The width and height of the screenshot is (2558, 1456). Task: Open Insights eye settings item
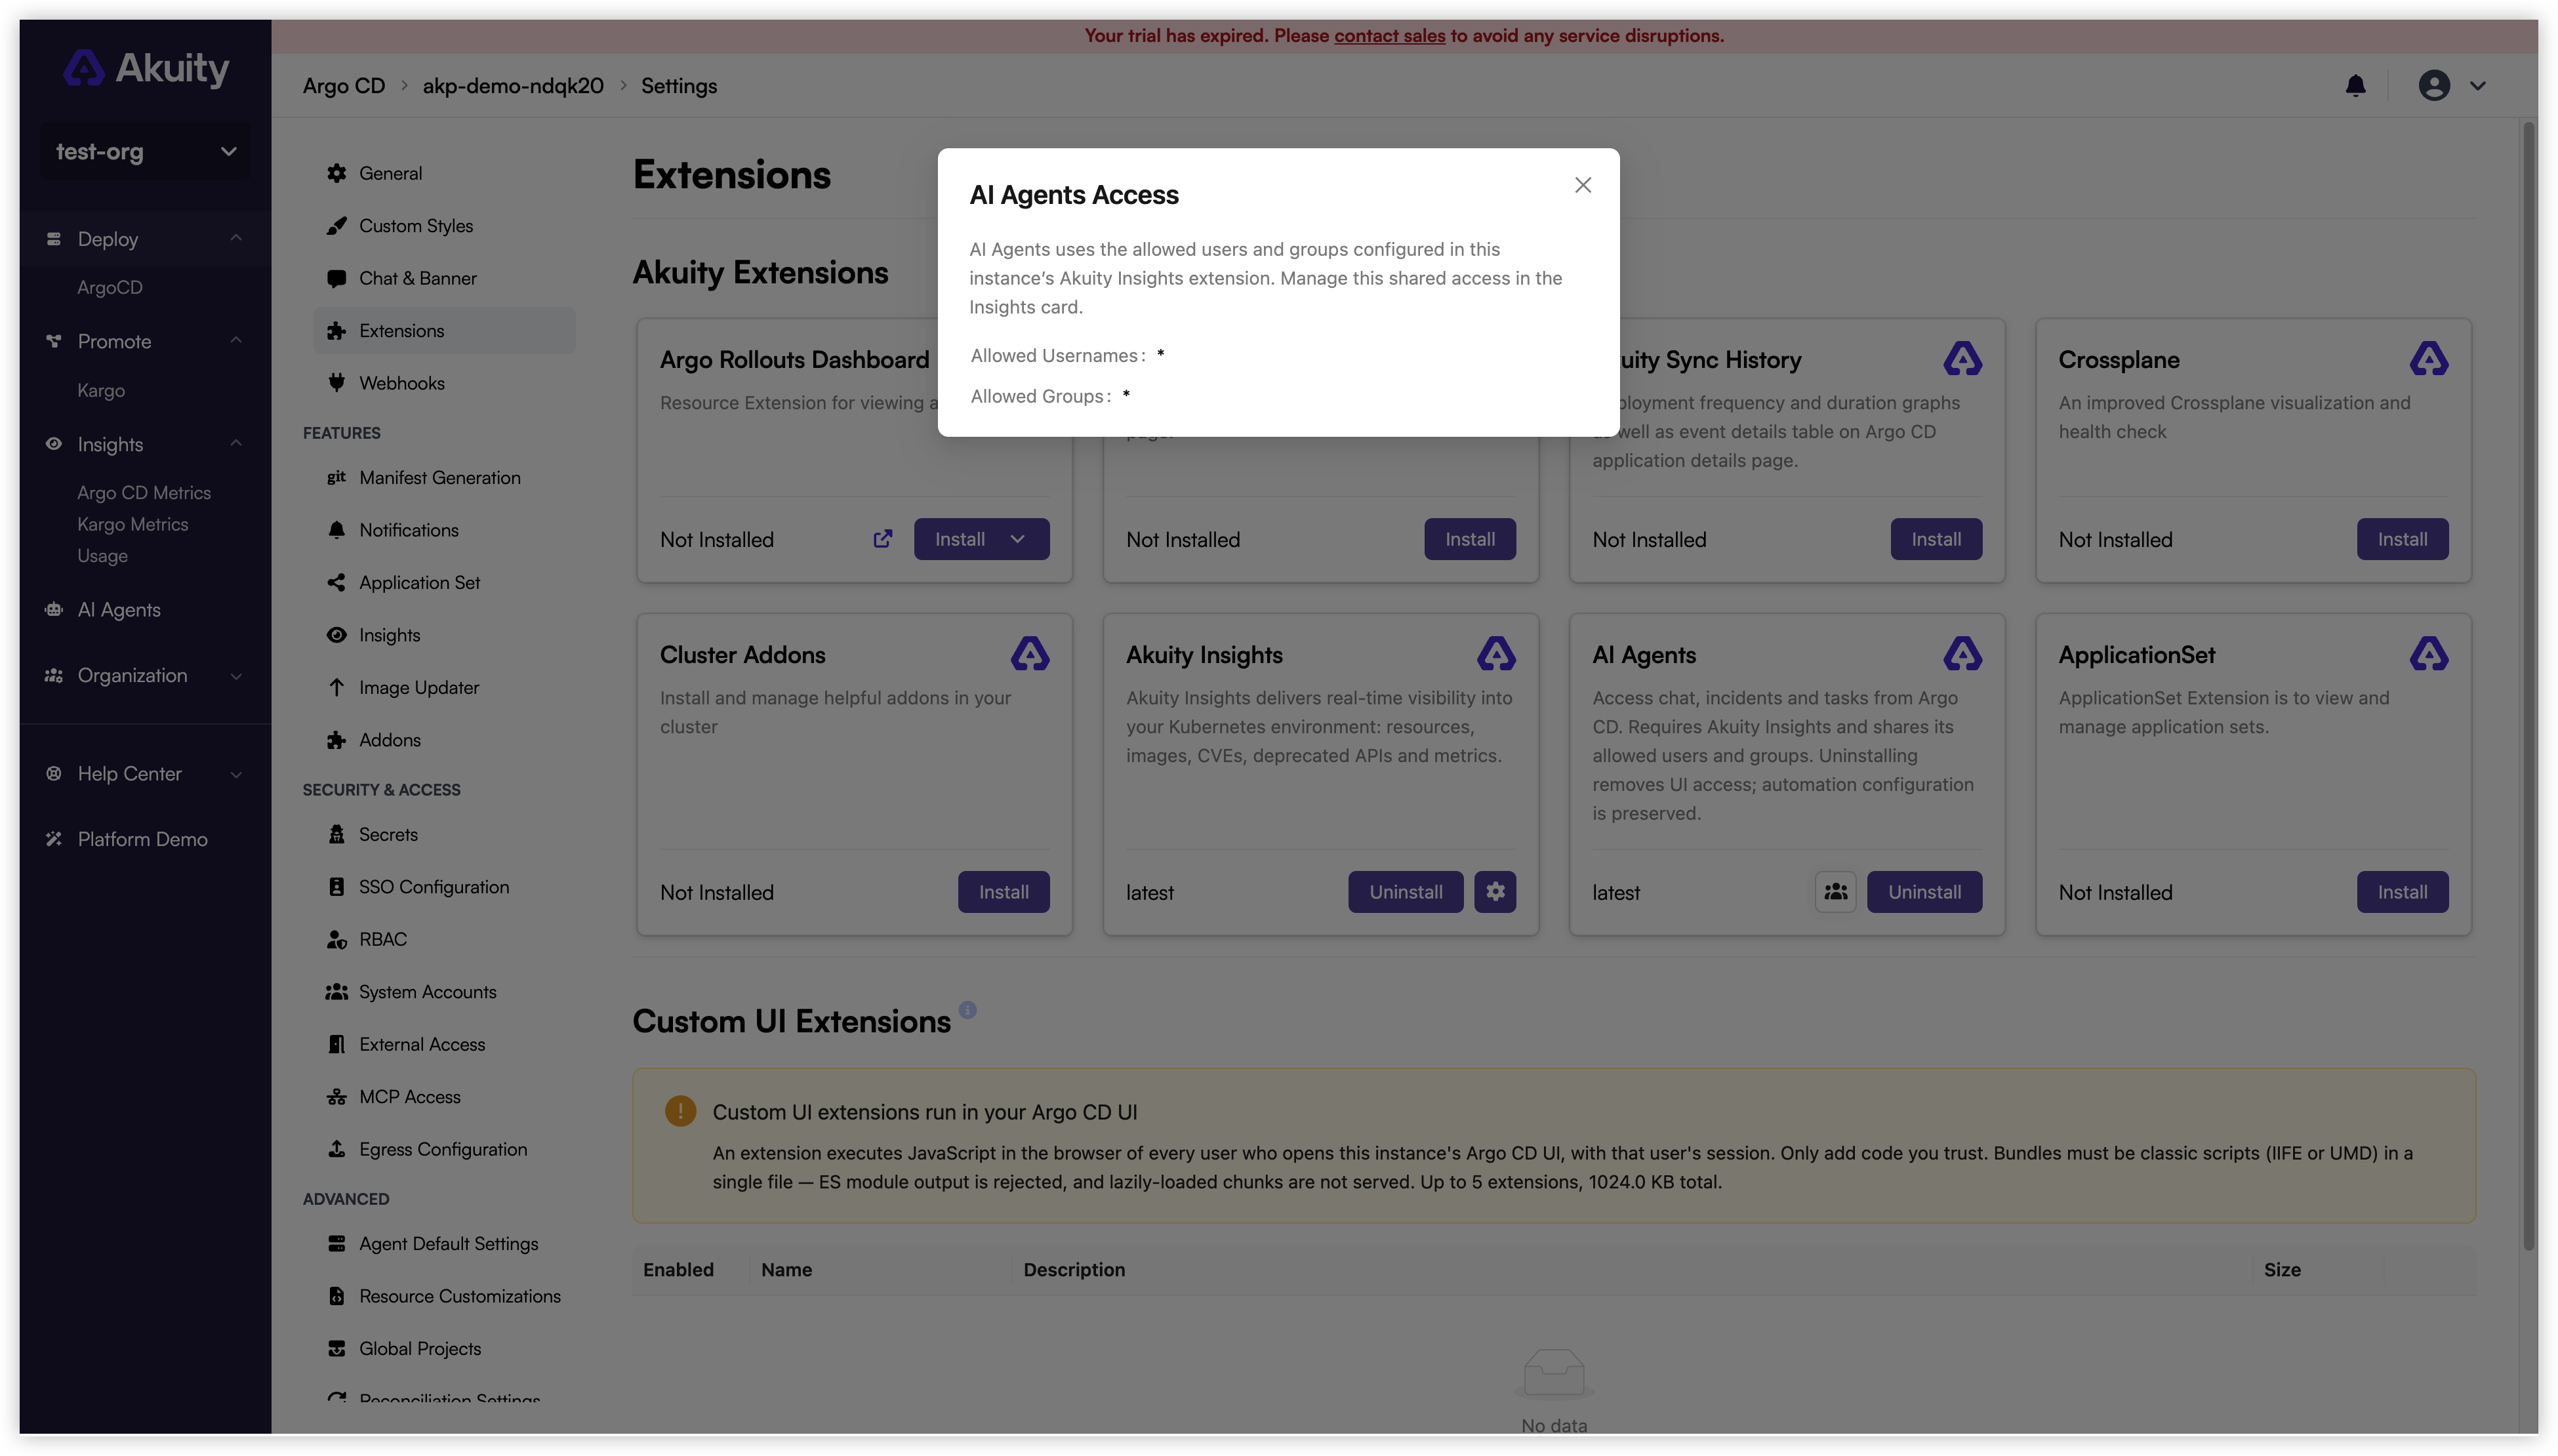444,635
